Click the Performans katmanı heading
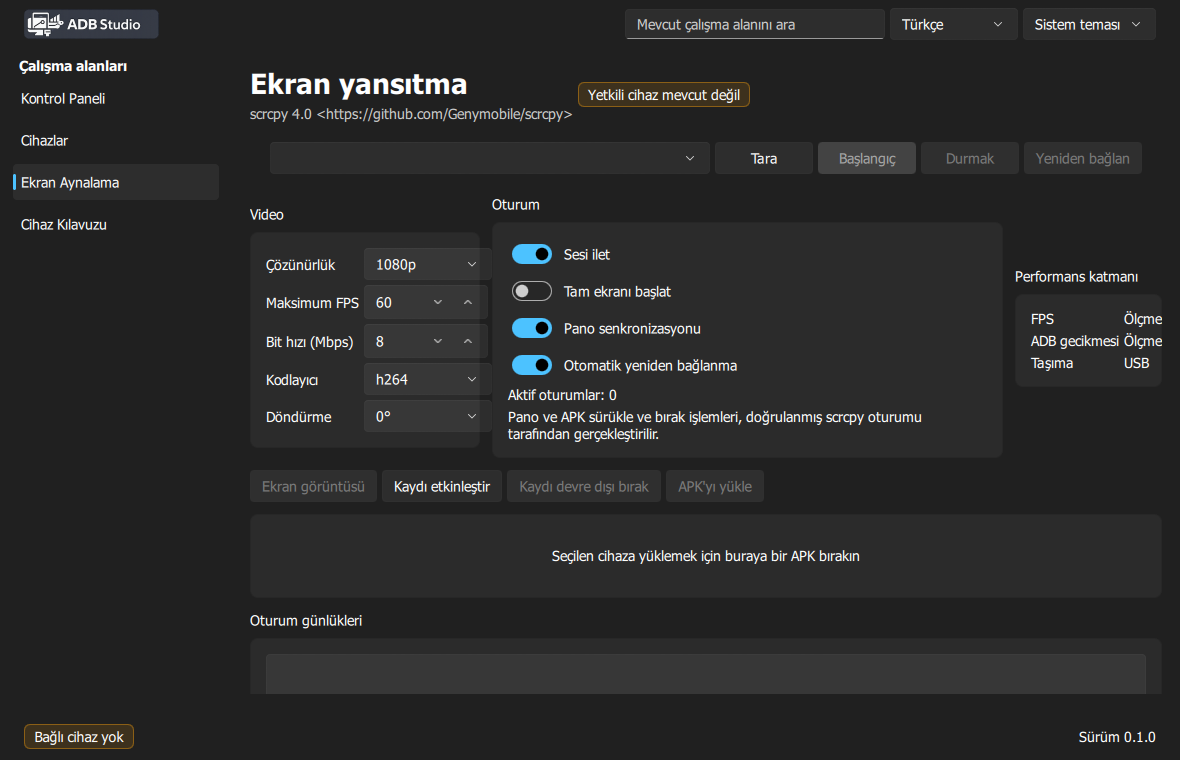Screen dimensions: 1180x760 point(1076,277)
